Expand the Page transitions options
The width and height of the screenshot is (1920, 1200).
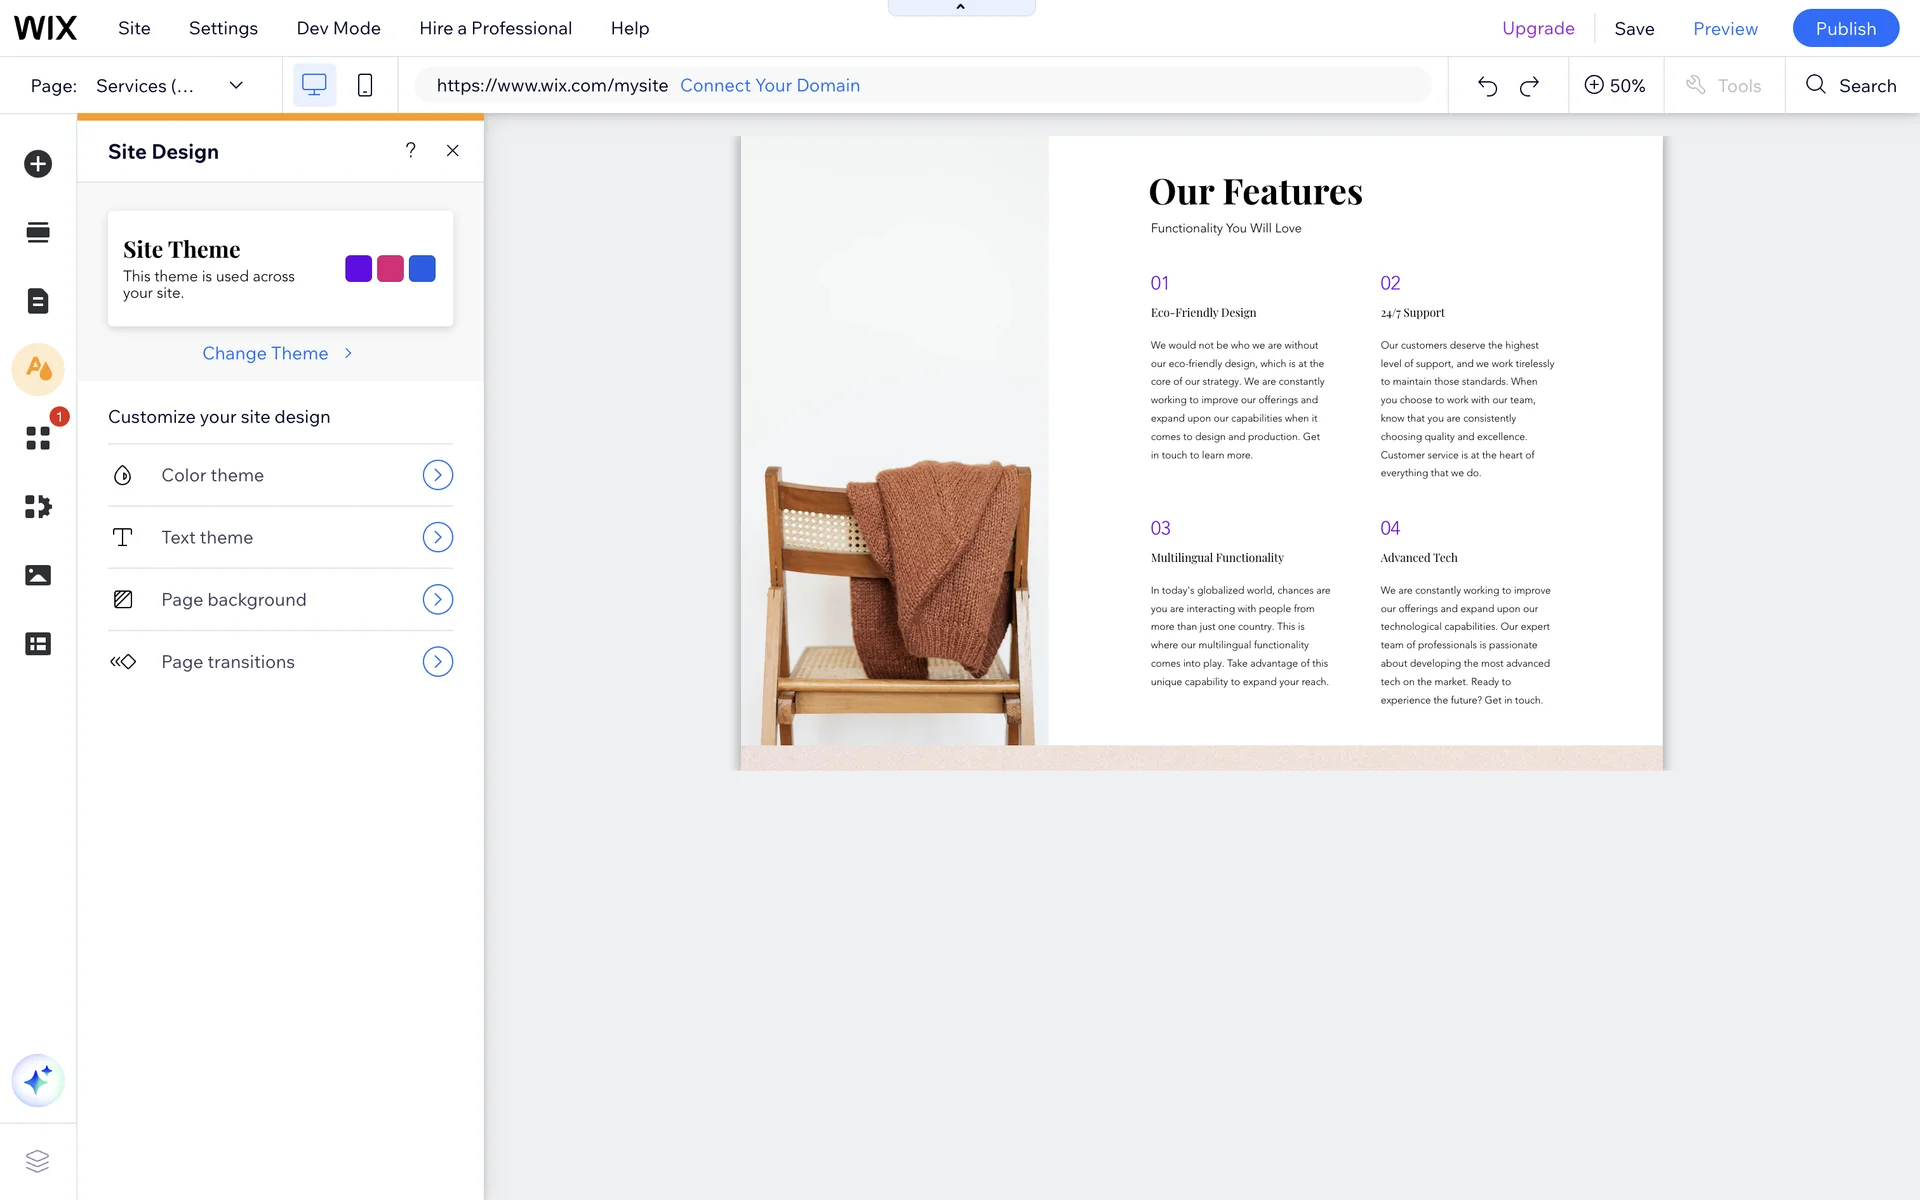click(437, 662)
